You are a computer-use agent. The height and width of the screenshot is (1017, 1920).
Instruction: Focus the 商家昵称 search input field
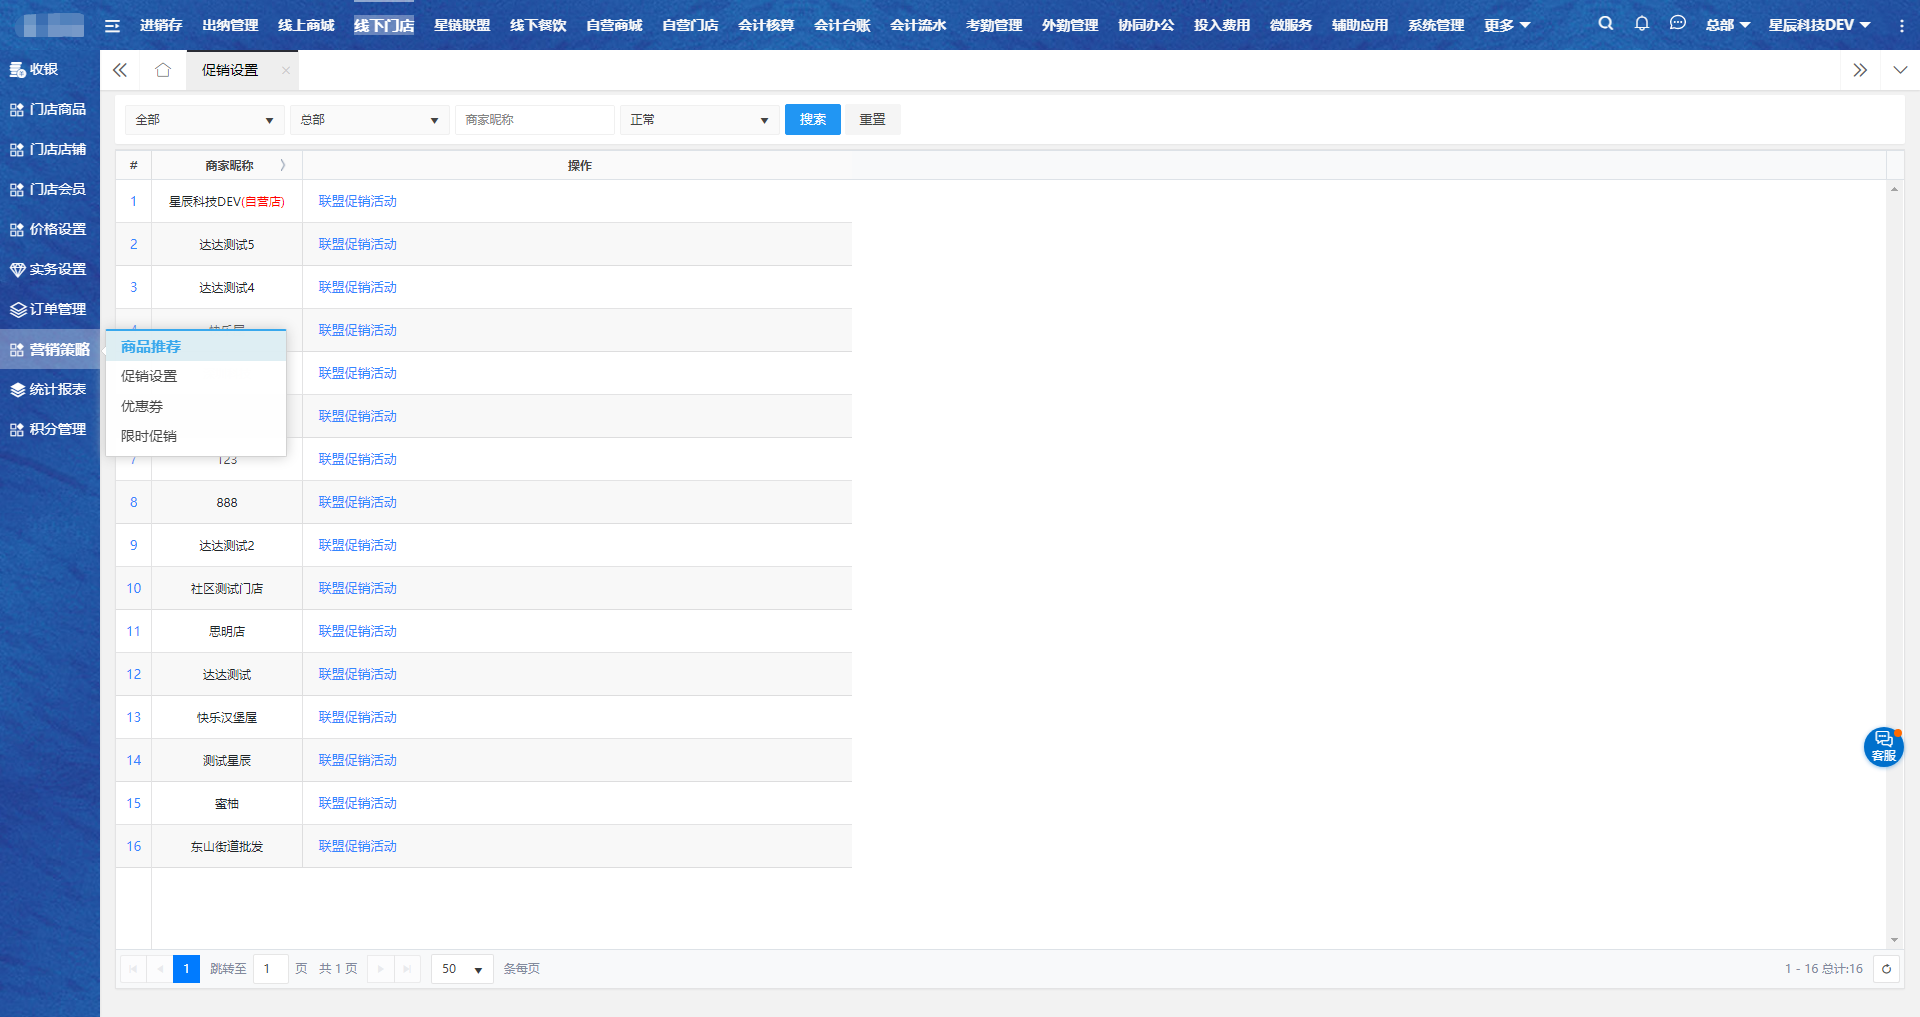(x=534, y=120)
